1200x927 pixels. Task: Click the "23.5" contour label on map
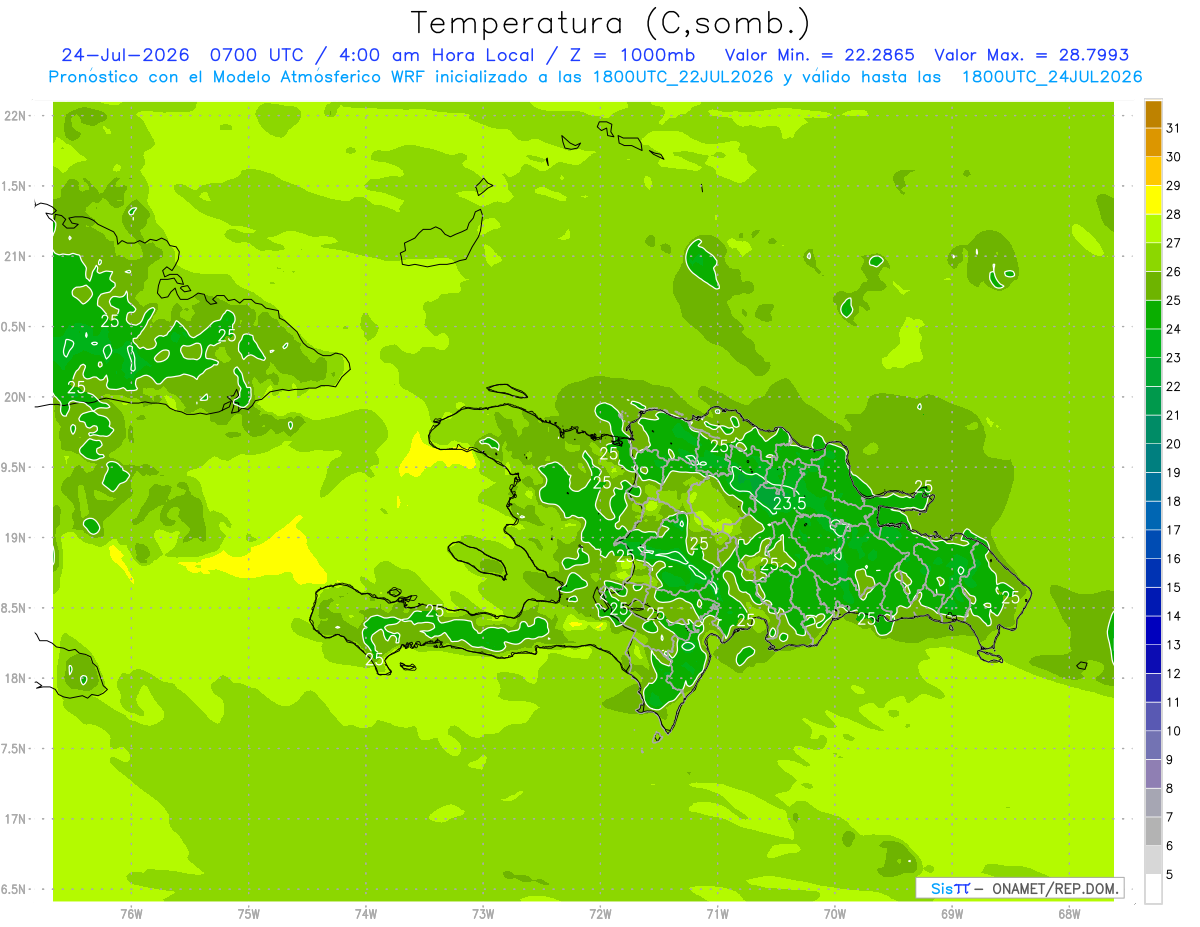pos(789,503)
